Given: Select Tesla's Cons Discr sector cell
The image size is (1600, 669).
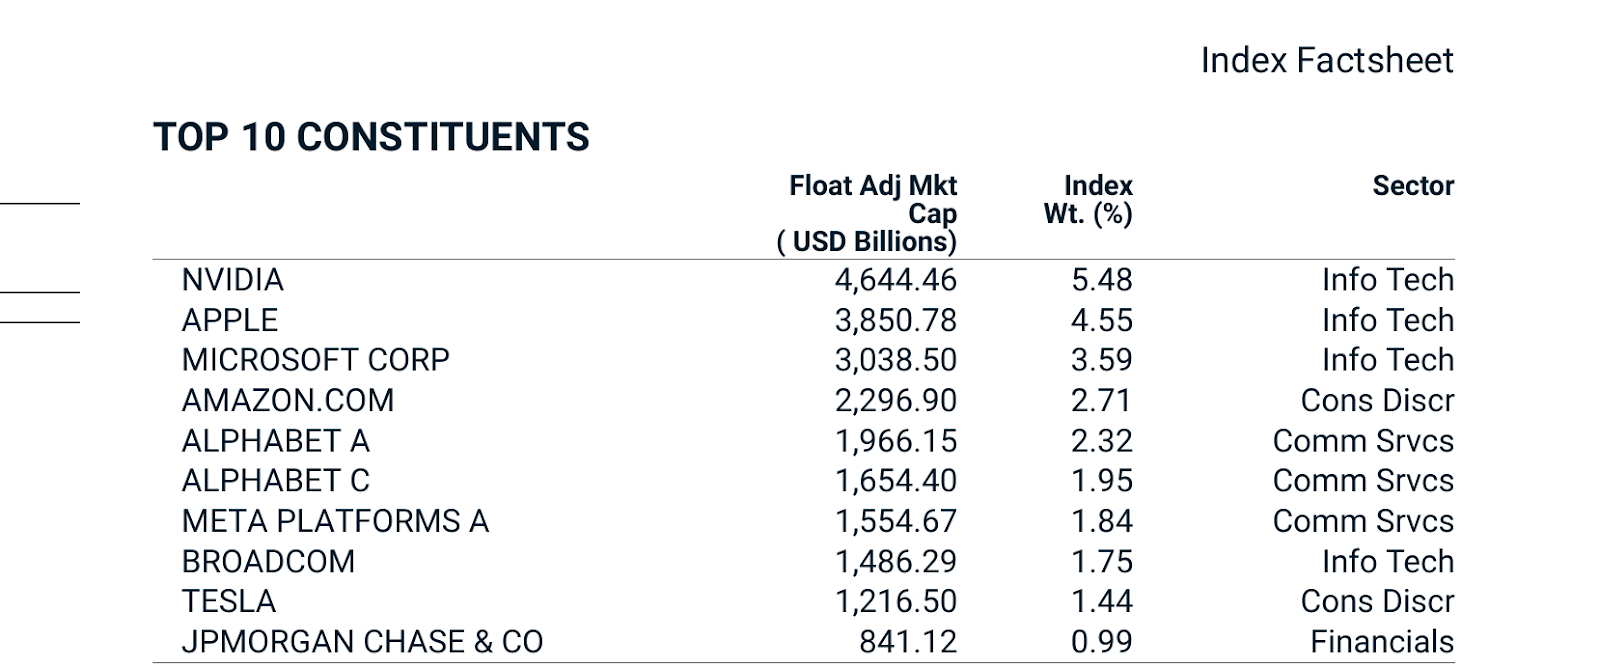Looking at the screenshot, I should (x=1377, y=601).
